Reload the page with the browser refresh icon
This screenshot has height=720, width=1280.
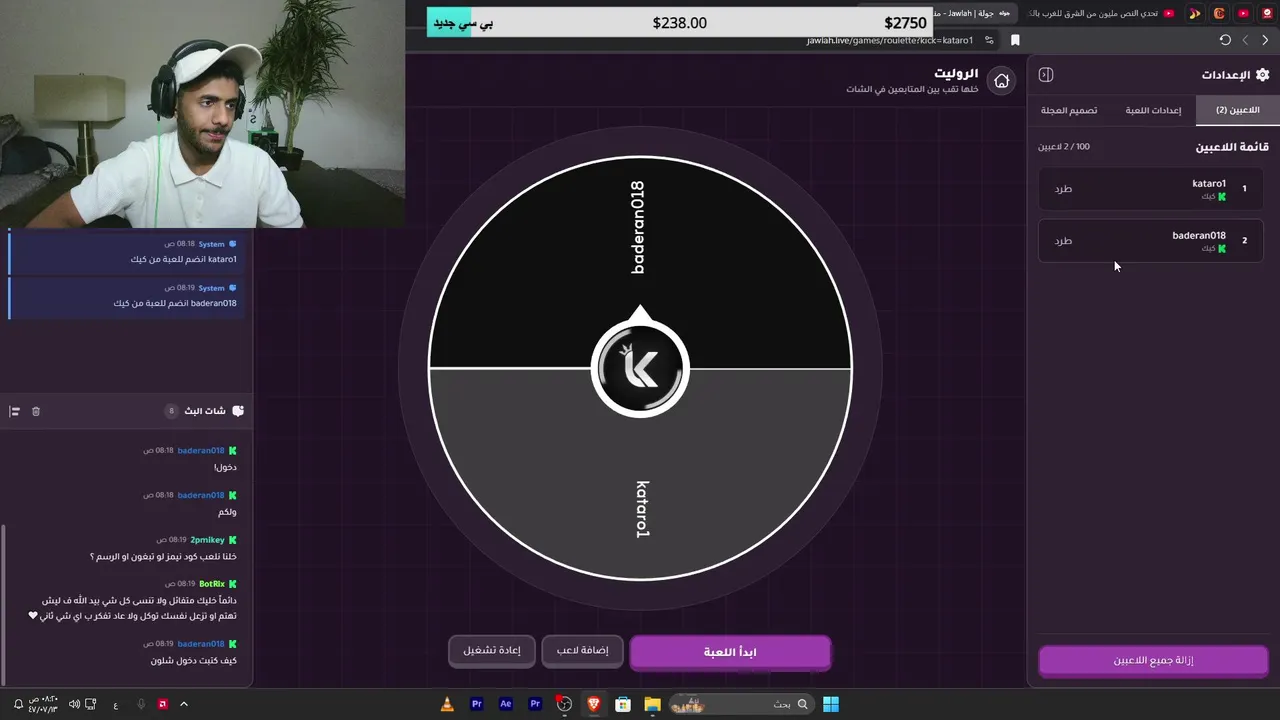(x=1225, y=40)
